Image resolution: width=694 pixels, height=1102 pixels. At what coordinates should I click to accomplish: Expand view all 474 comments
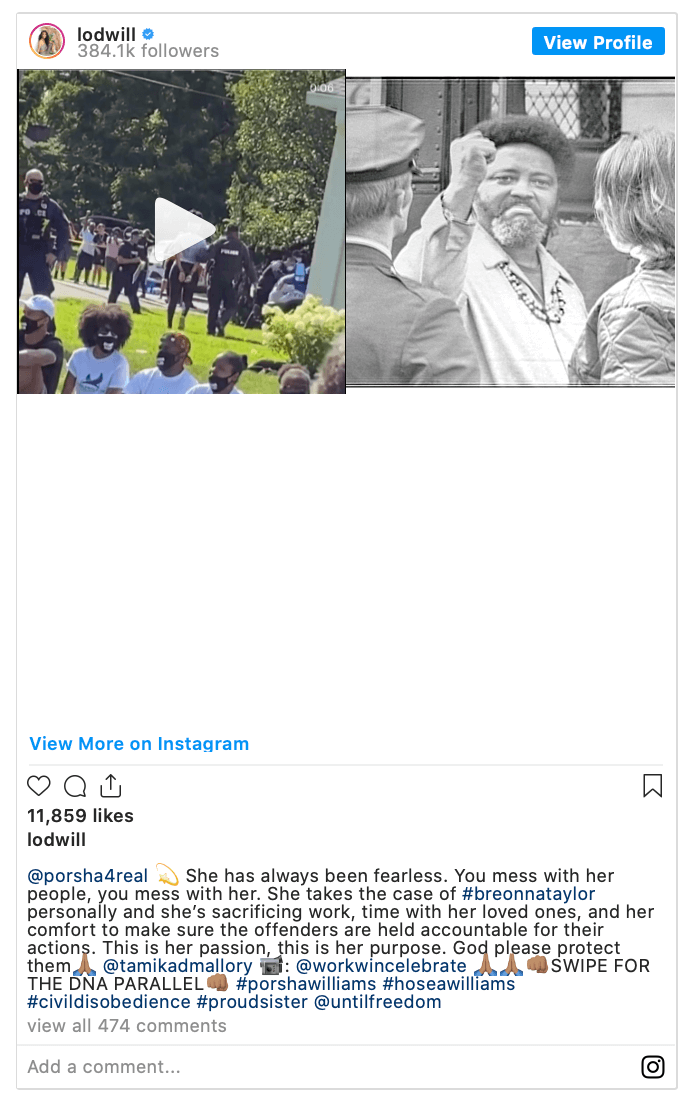pos(127,1026)
